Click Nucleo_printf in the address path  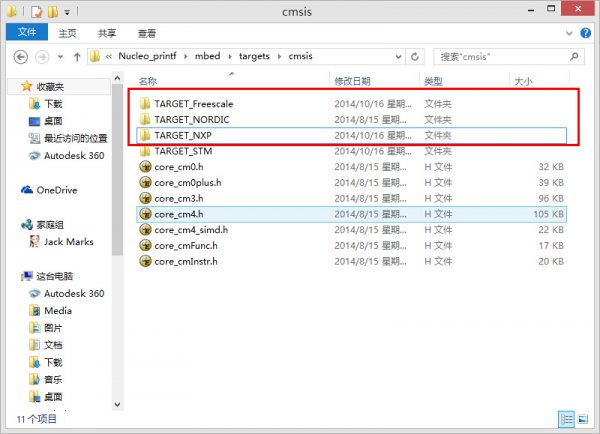(x=147, y=56)
